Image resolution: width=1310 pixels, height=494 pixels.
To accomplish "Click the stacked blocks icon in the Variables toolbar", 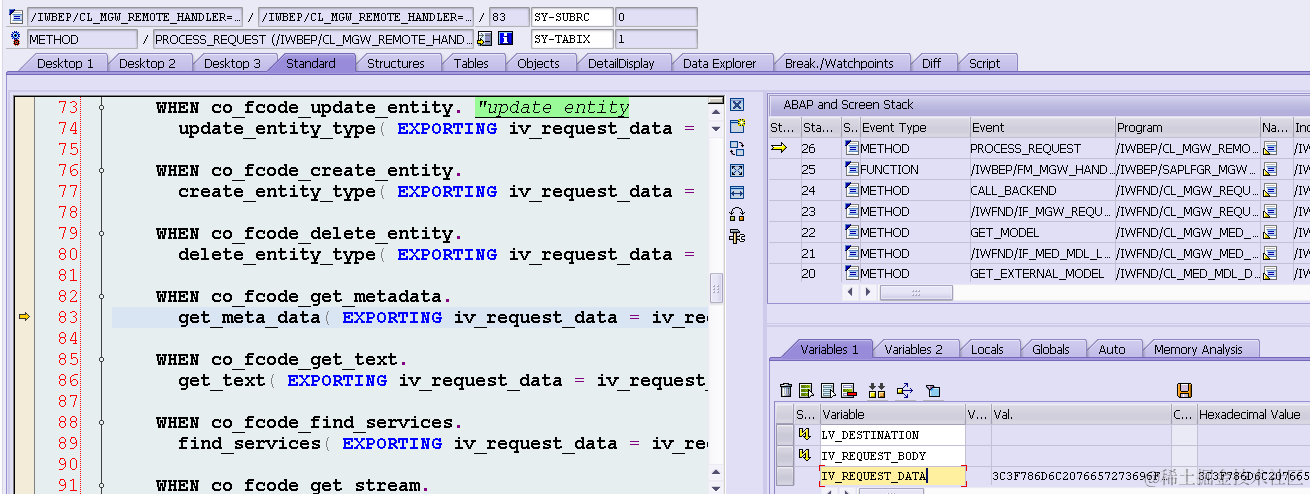I will (x=877, y=390).
